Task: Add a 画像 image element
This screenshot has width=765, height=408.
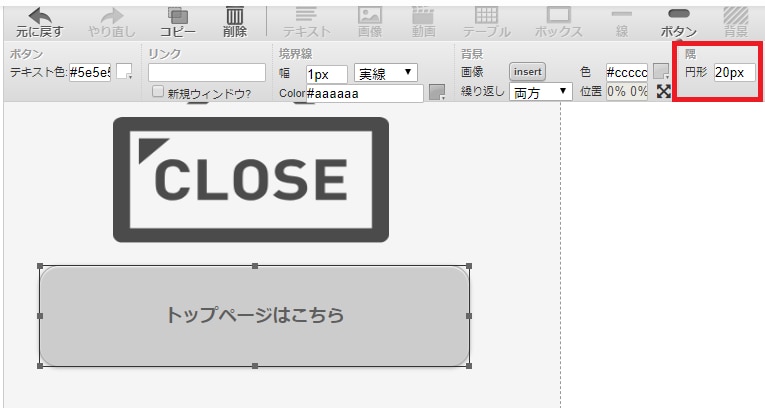Action: pos(370,23)
